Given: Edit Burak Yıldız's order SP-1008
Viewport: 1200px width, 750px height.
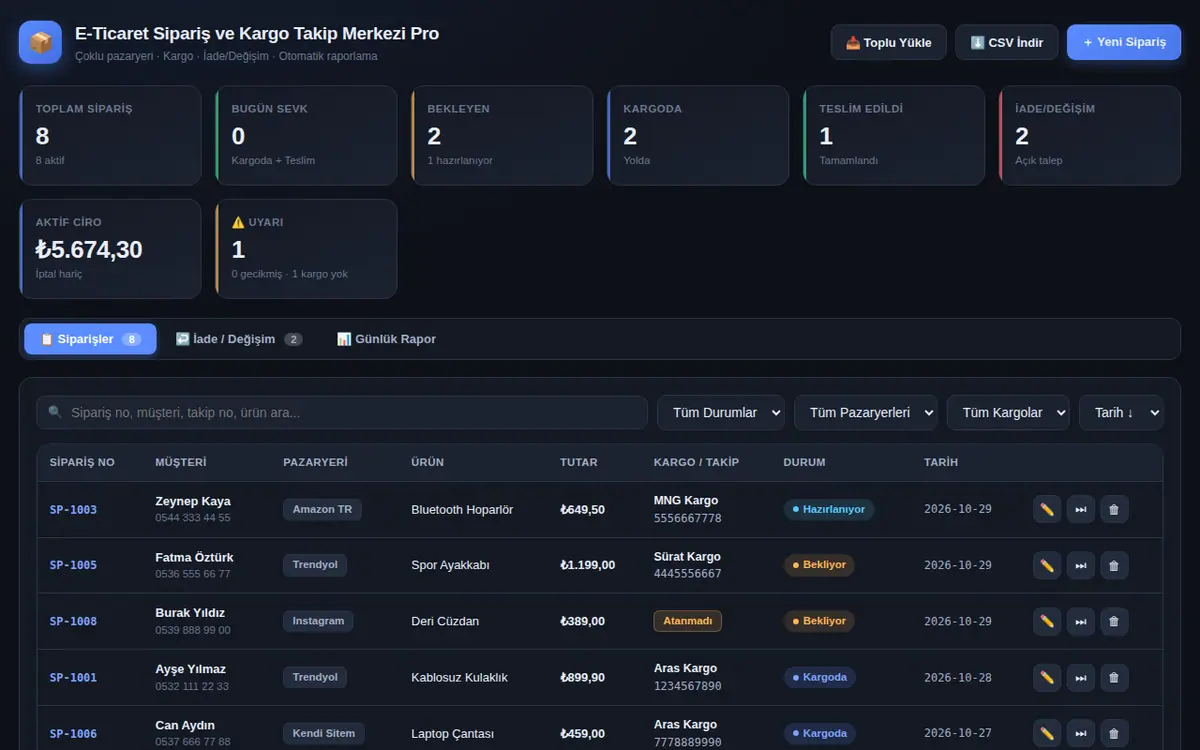Looking at the screenshot, I should [1047, 621].
